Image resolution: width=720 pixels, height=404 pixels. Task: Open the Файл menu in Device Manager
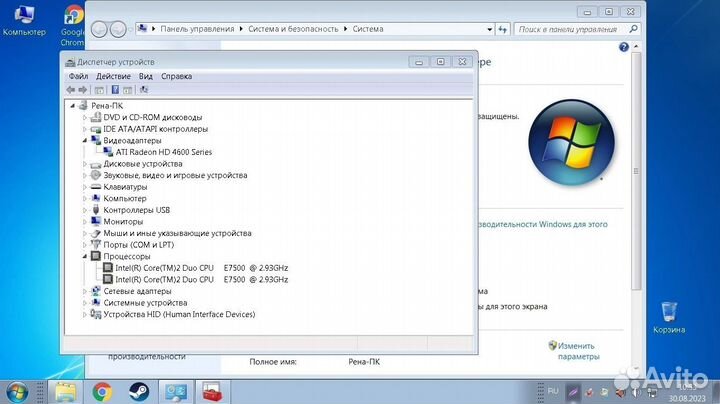click(78, 76)
